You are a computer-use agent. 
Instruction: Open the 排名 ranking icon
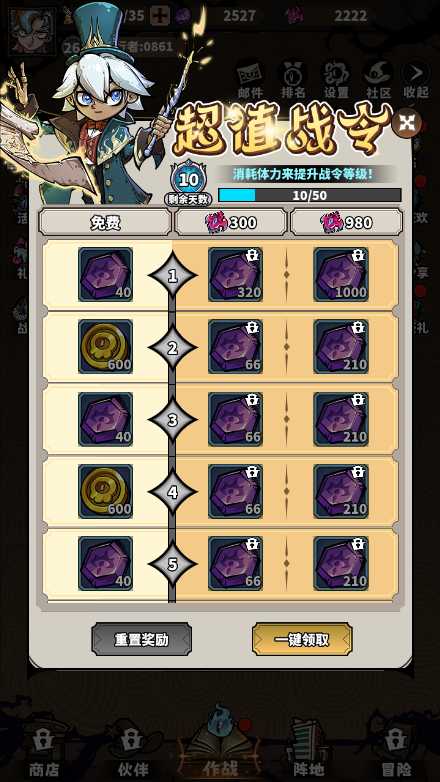click(x=293, y=80)
